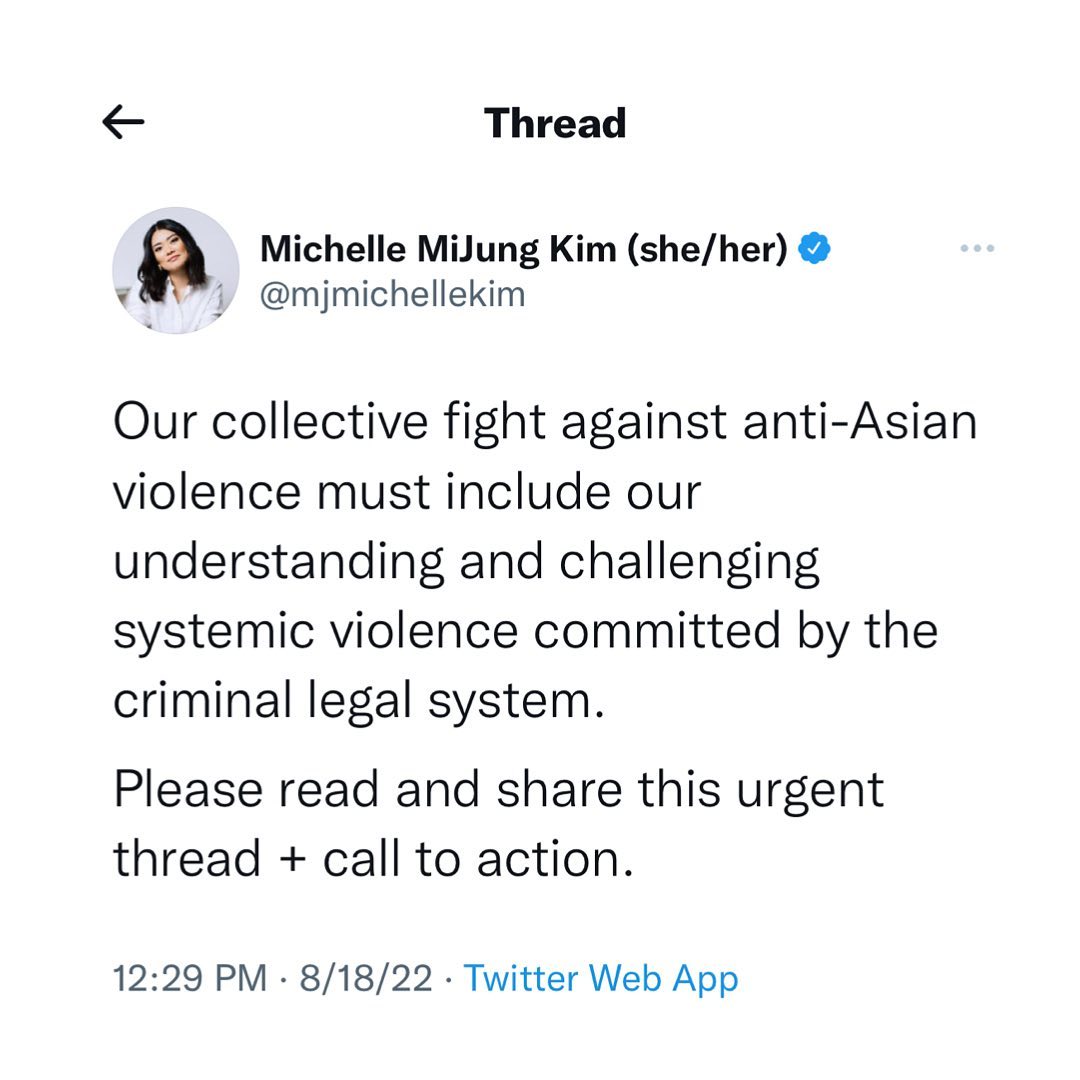Click the text "criminal legal system."

pyautogui.click(x=360, y=701)
